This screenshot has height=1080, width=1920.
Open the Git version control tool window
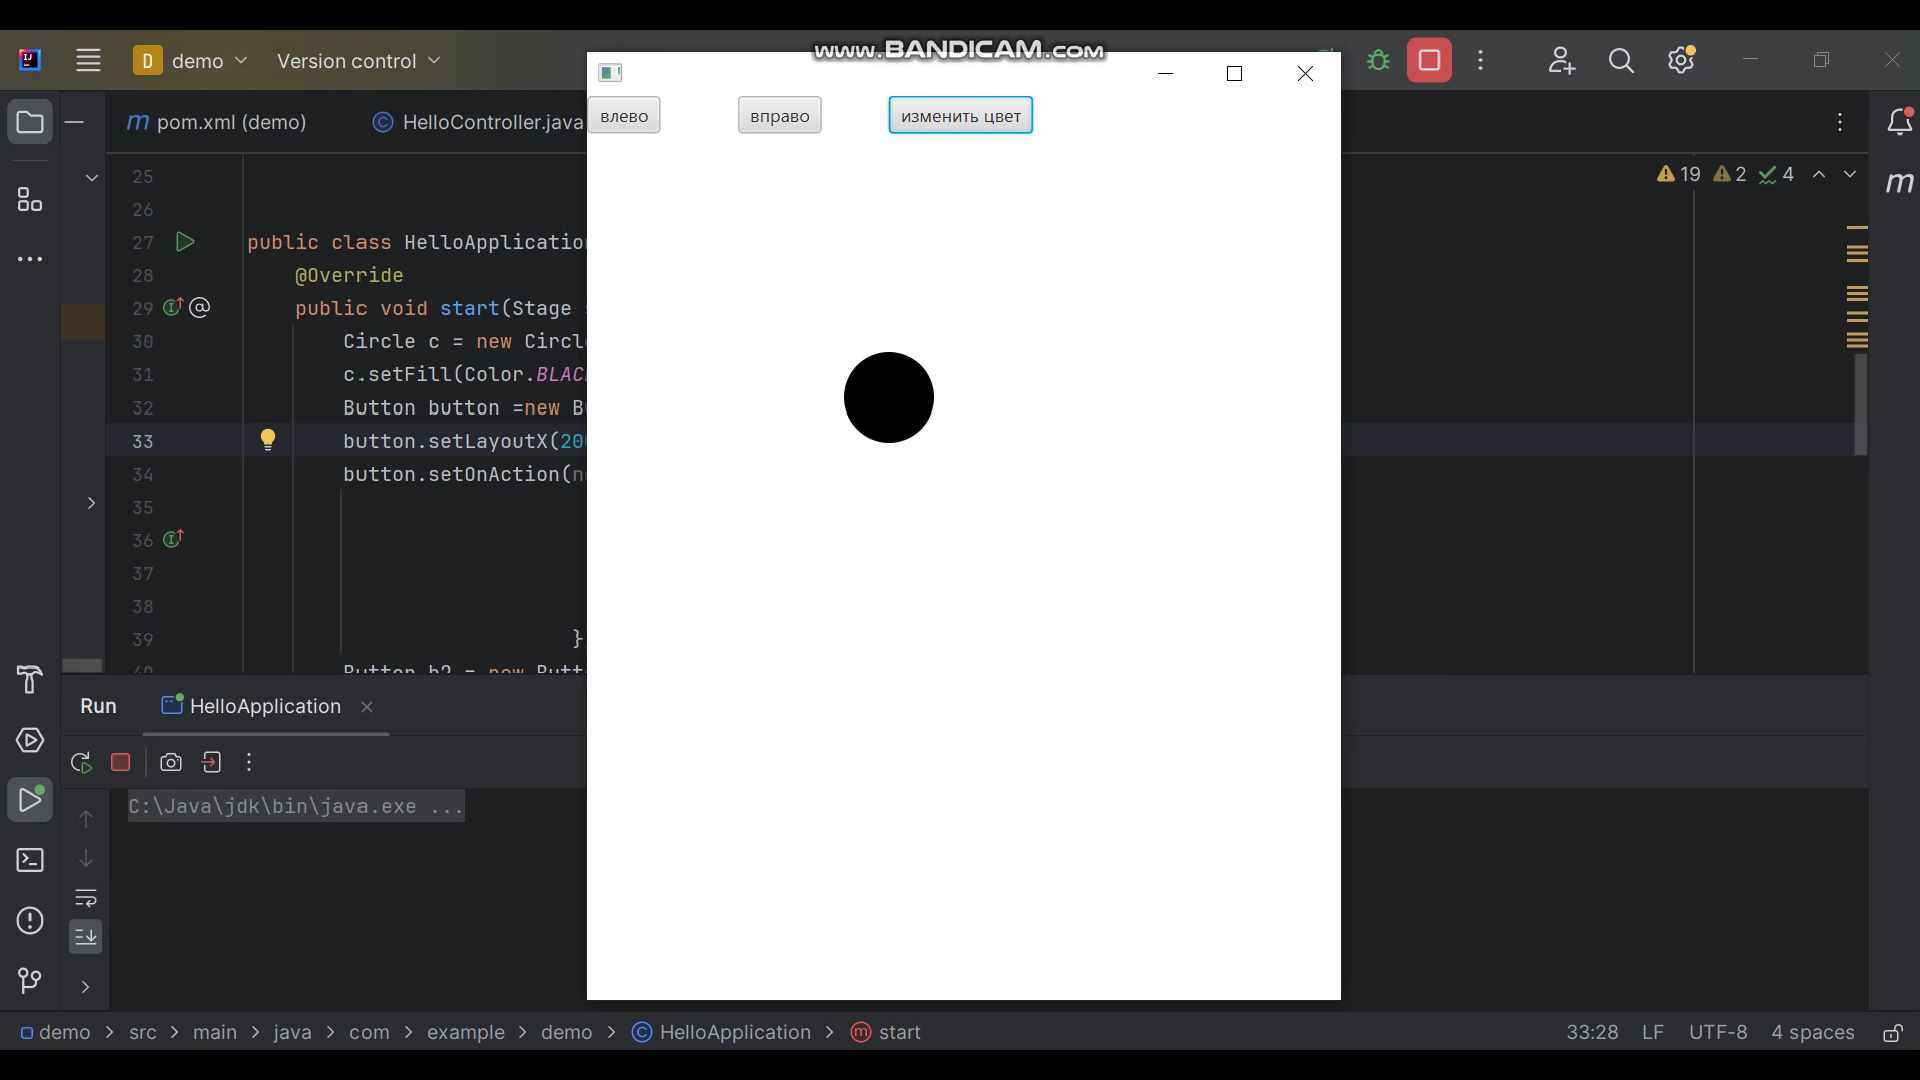click(30, 981)
